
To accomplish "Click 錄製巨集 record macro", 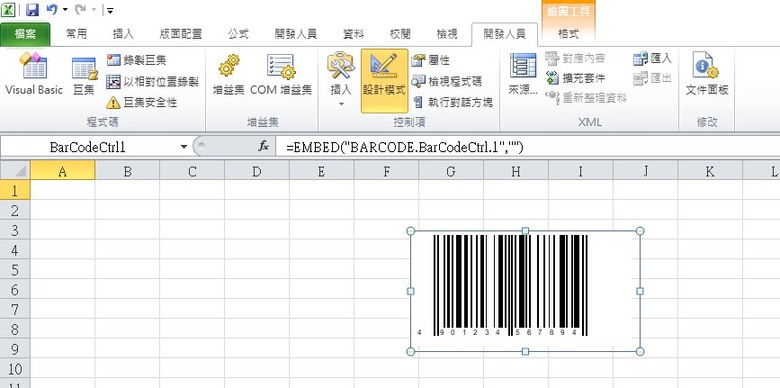I will click(x=136, y=60).
